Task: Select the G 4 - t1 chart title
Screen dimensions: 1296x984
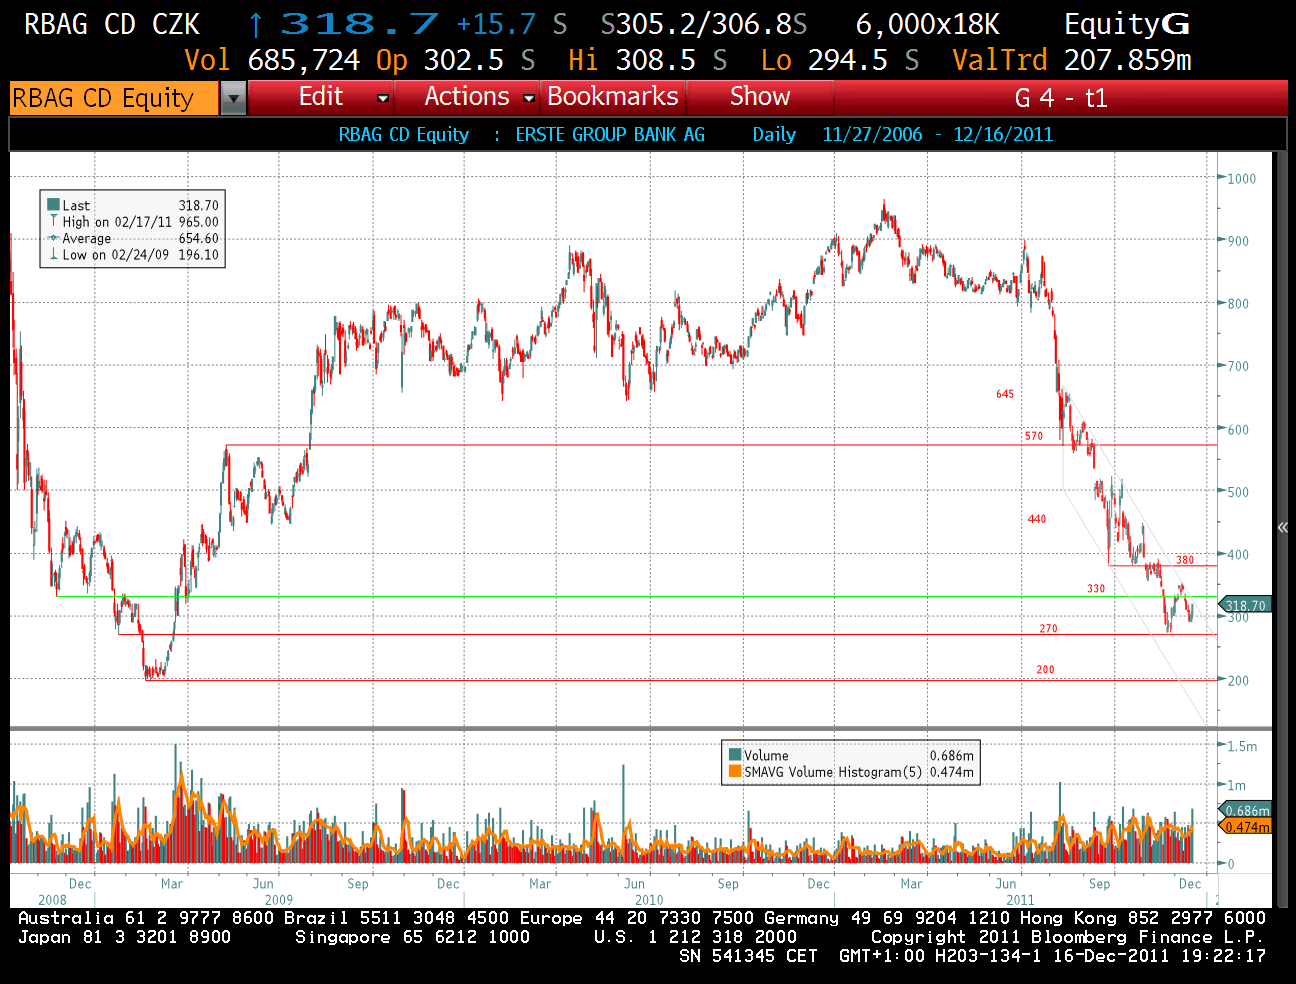Action: pos(1061,98)
